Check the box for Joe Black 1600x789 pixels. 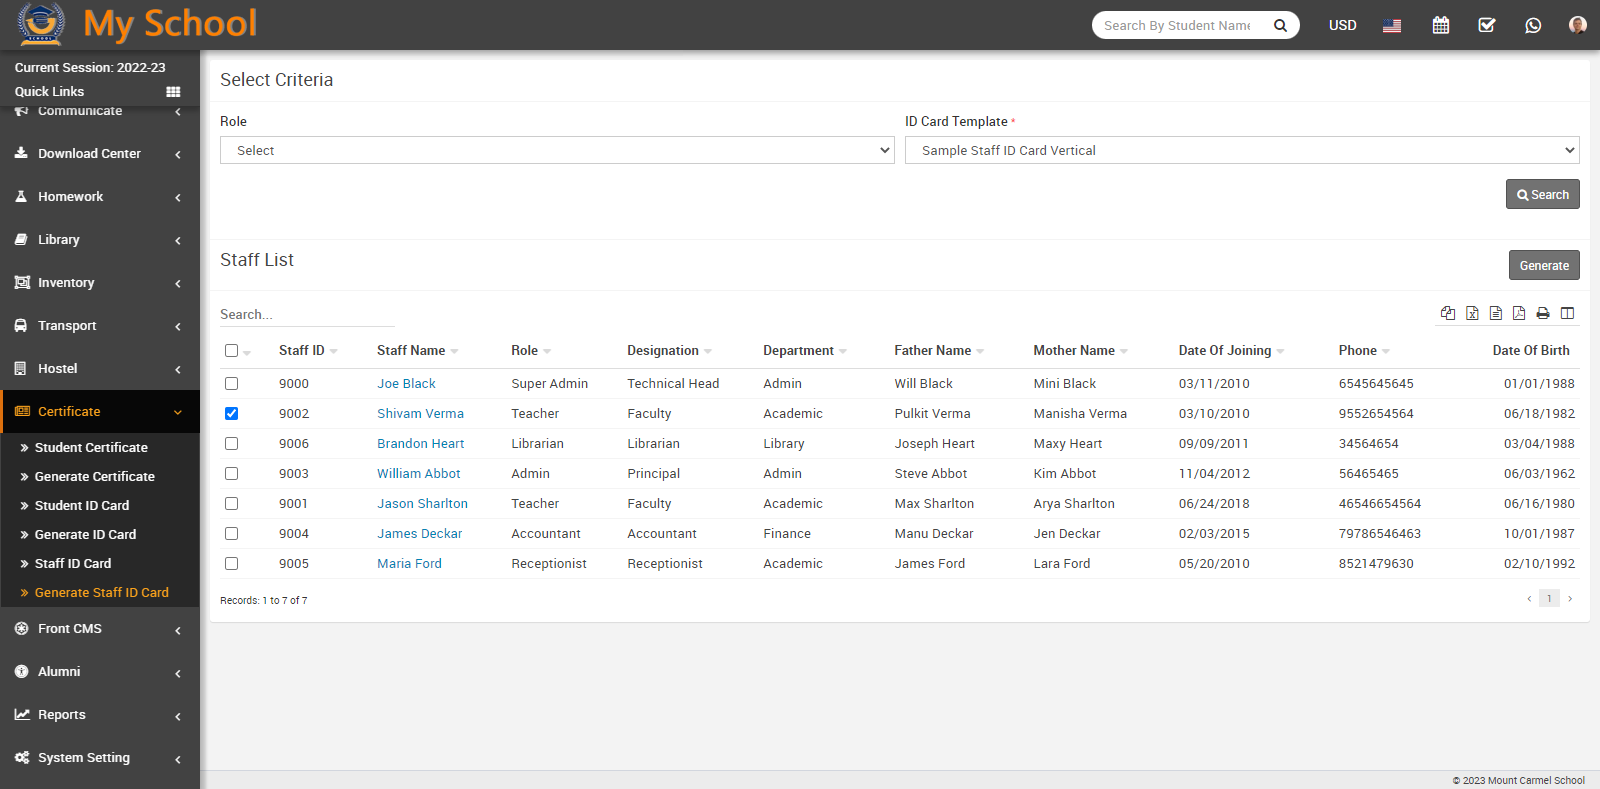[232, 383]
